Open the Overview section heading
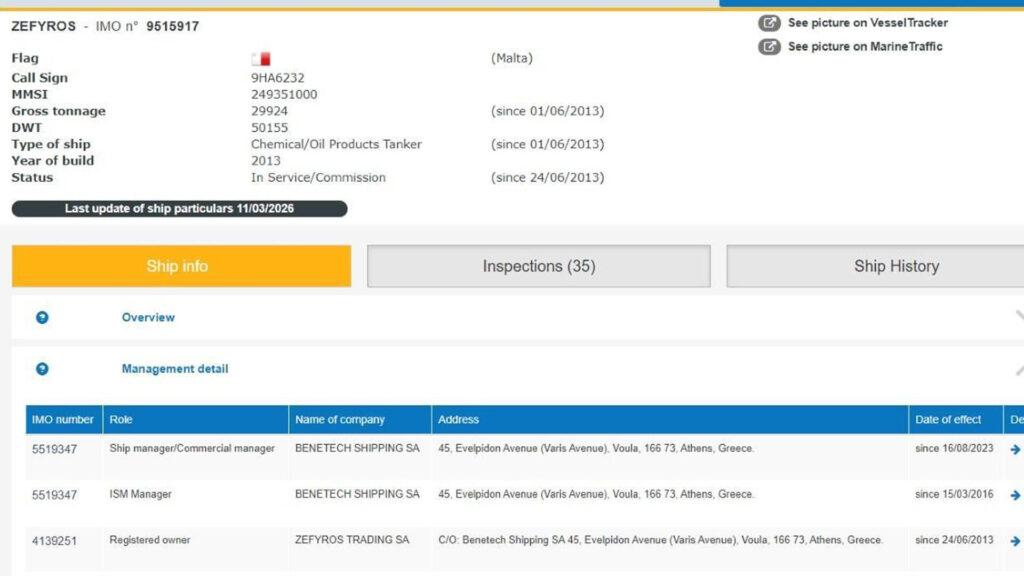 click(148, 317)
